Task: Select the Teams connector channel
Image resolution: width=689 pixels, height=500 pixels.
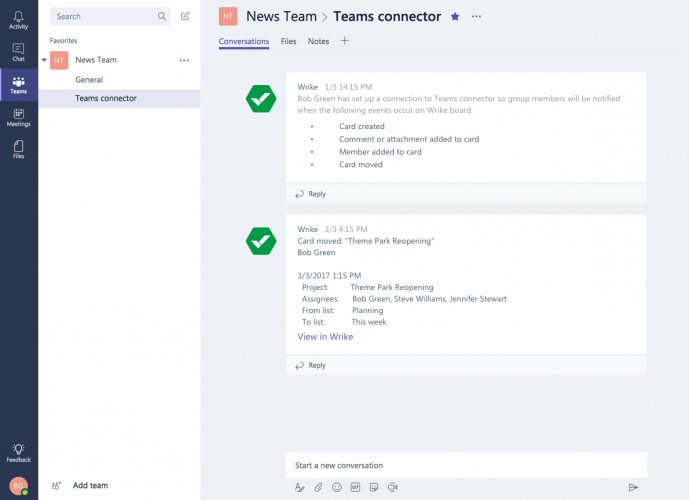Action: pos(119,98)
